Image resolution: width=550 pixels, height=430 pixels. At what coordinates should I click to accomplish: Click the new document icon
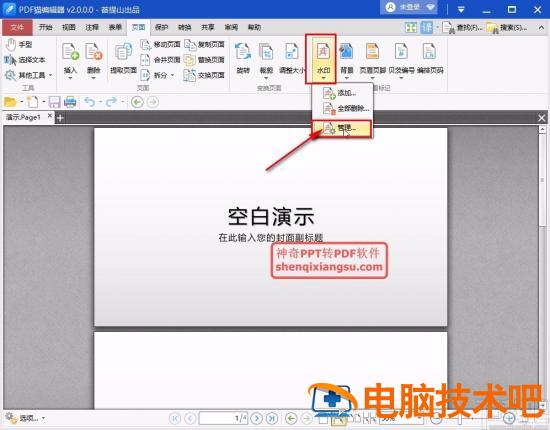[x=33, y=102]
